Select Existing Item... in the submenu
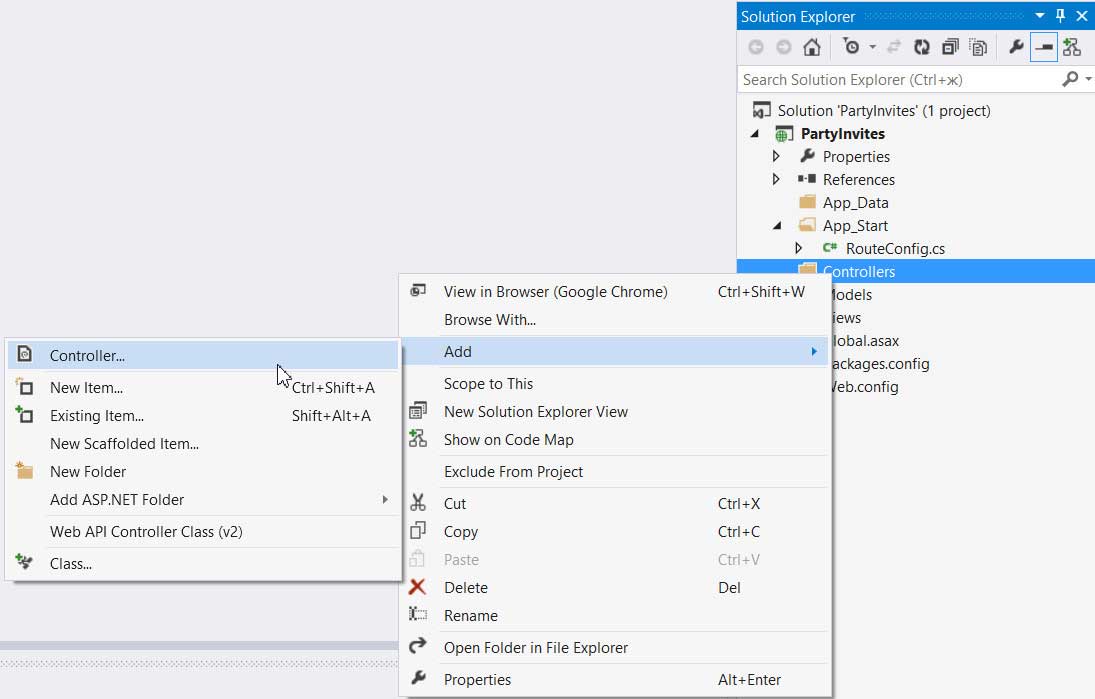The image size is (1095, 699). pyautogui.click(x=202, y=415)
